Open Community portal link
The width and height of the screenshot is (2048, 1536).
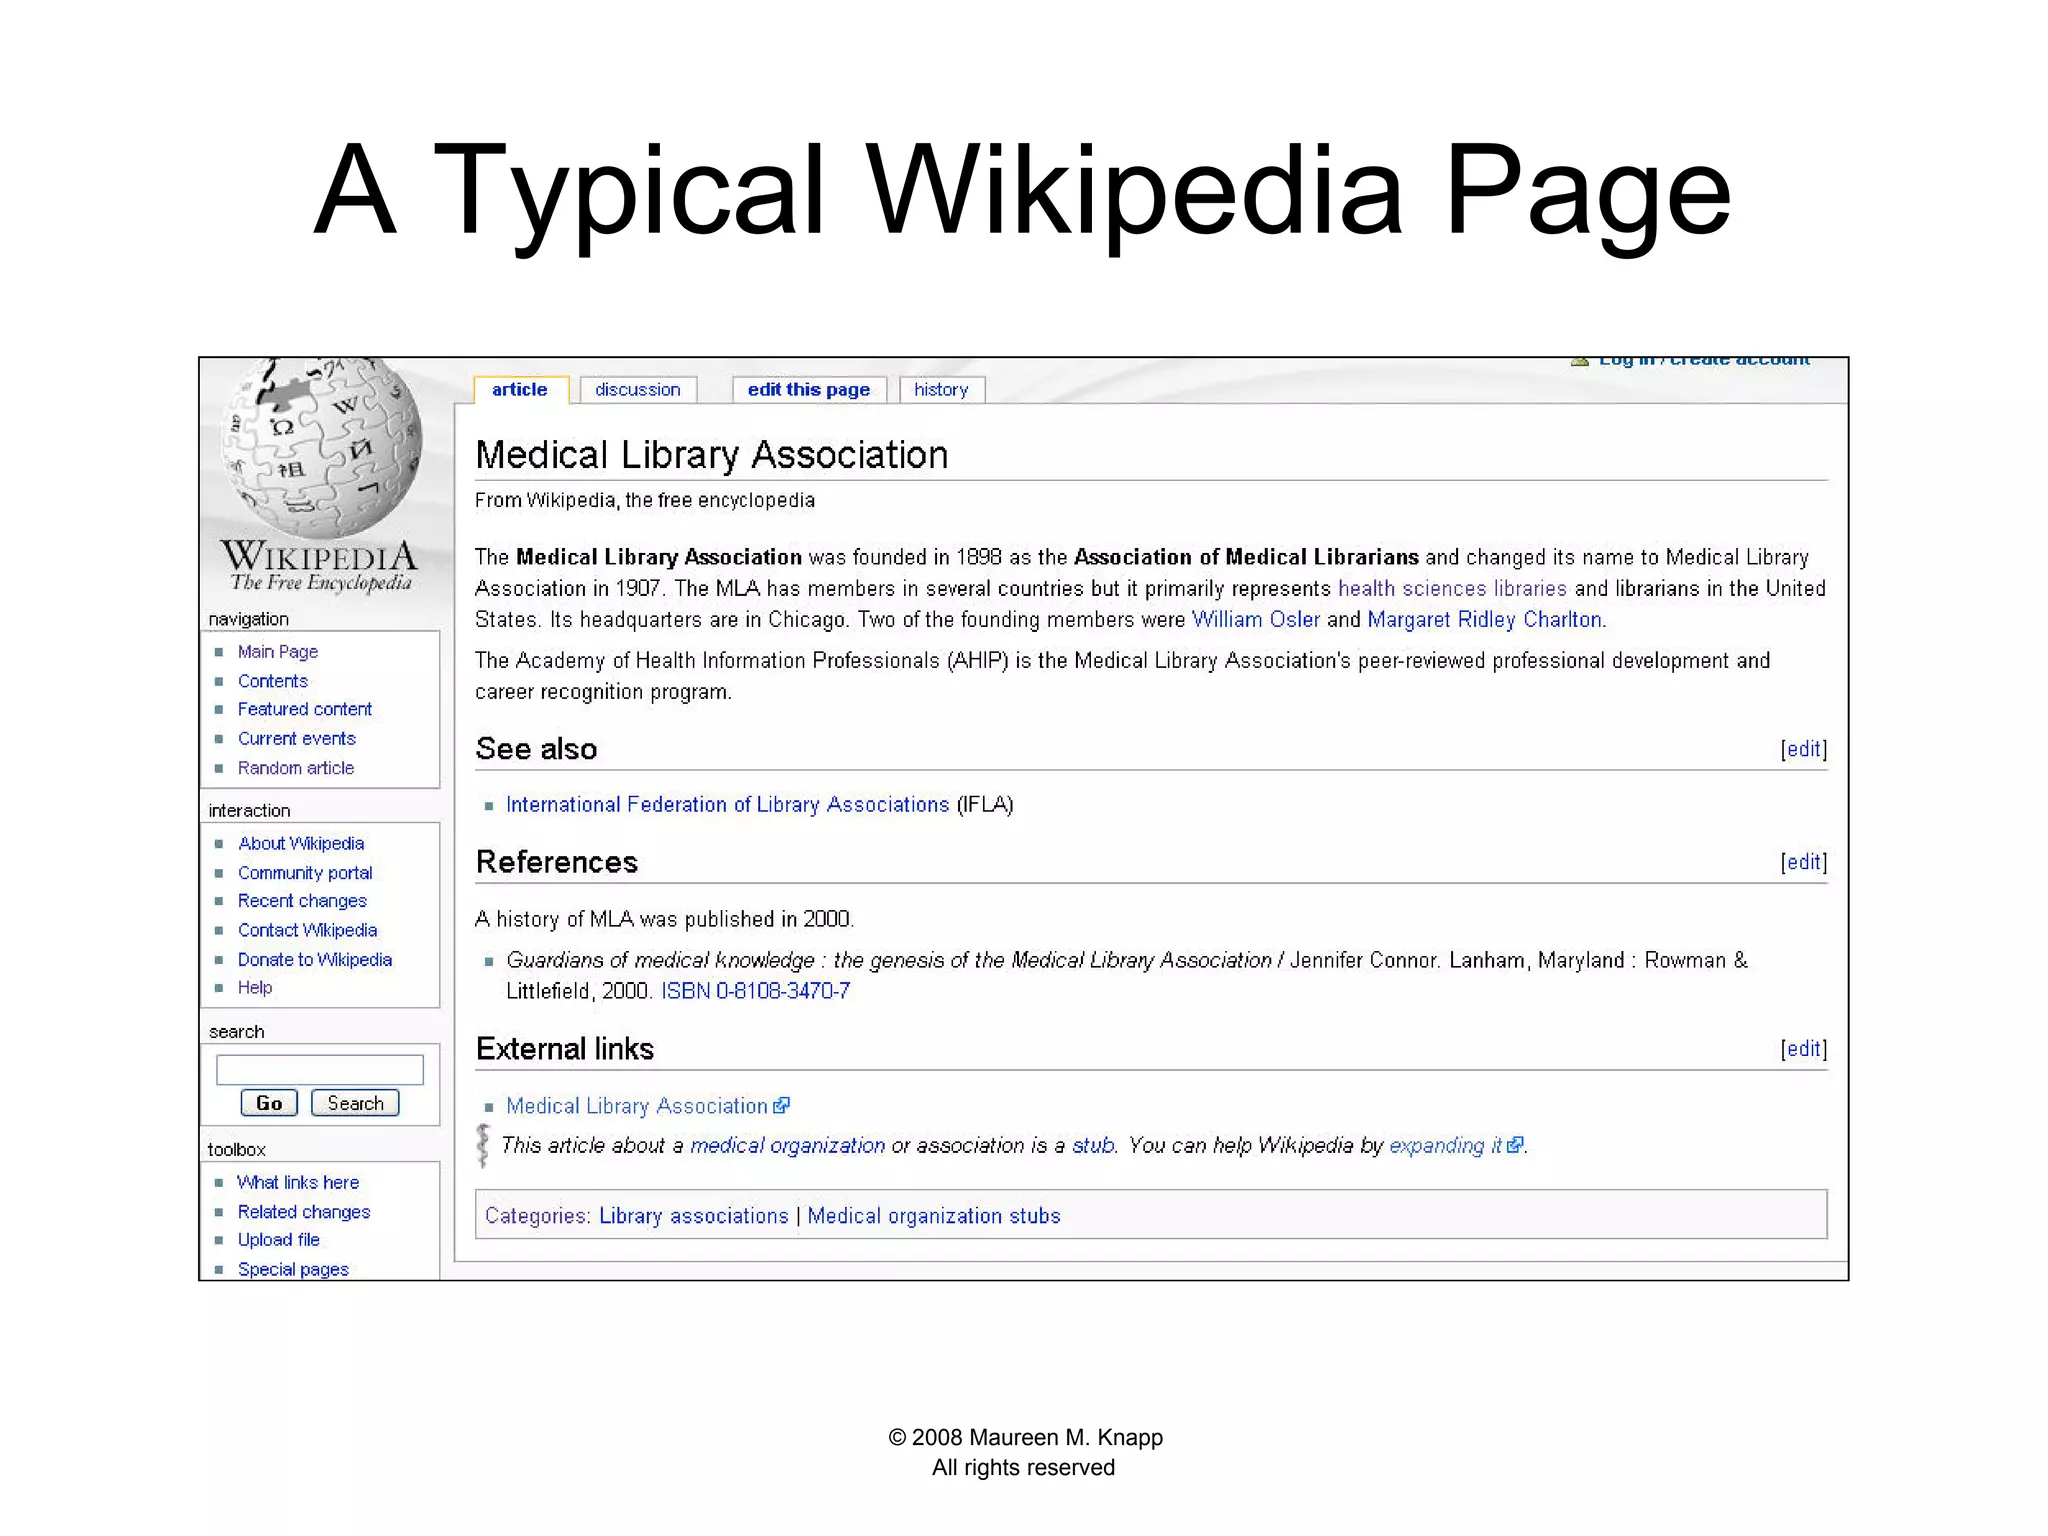click(x=305, y=873)
